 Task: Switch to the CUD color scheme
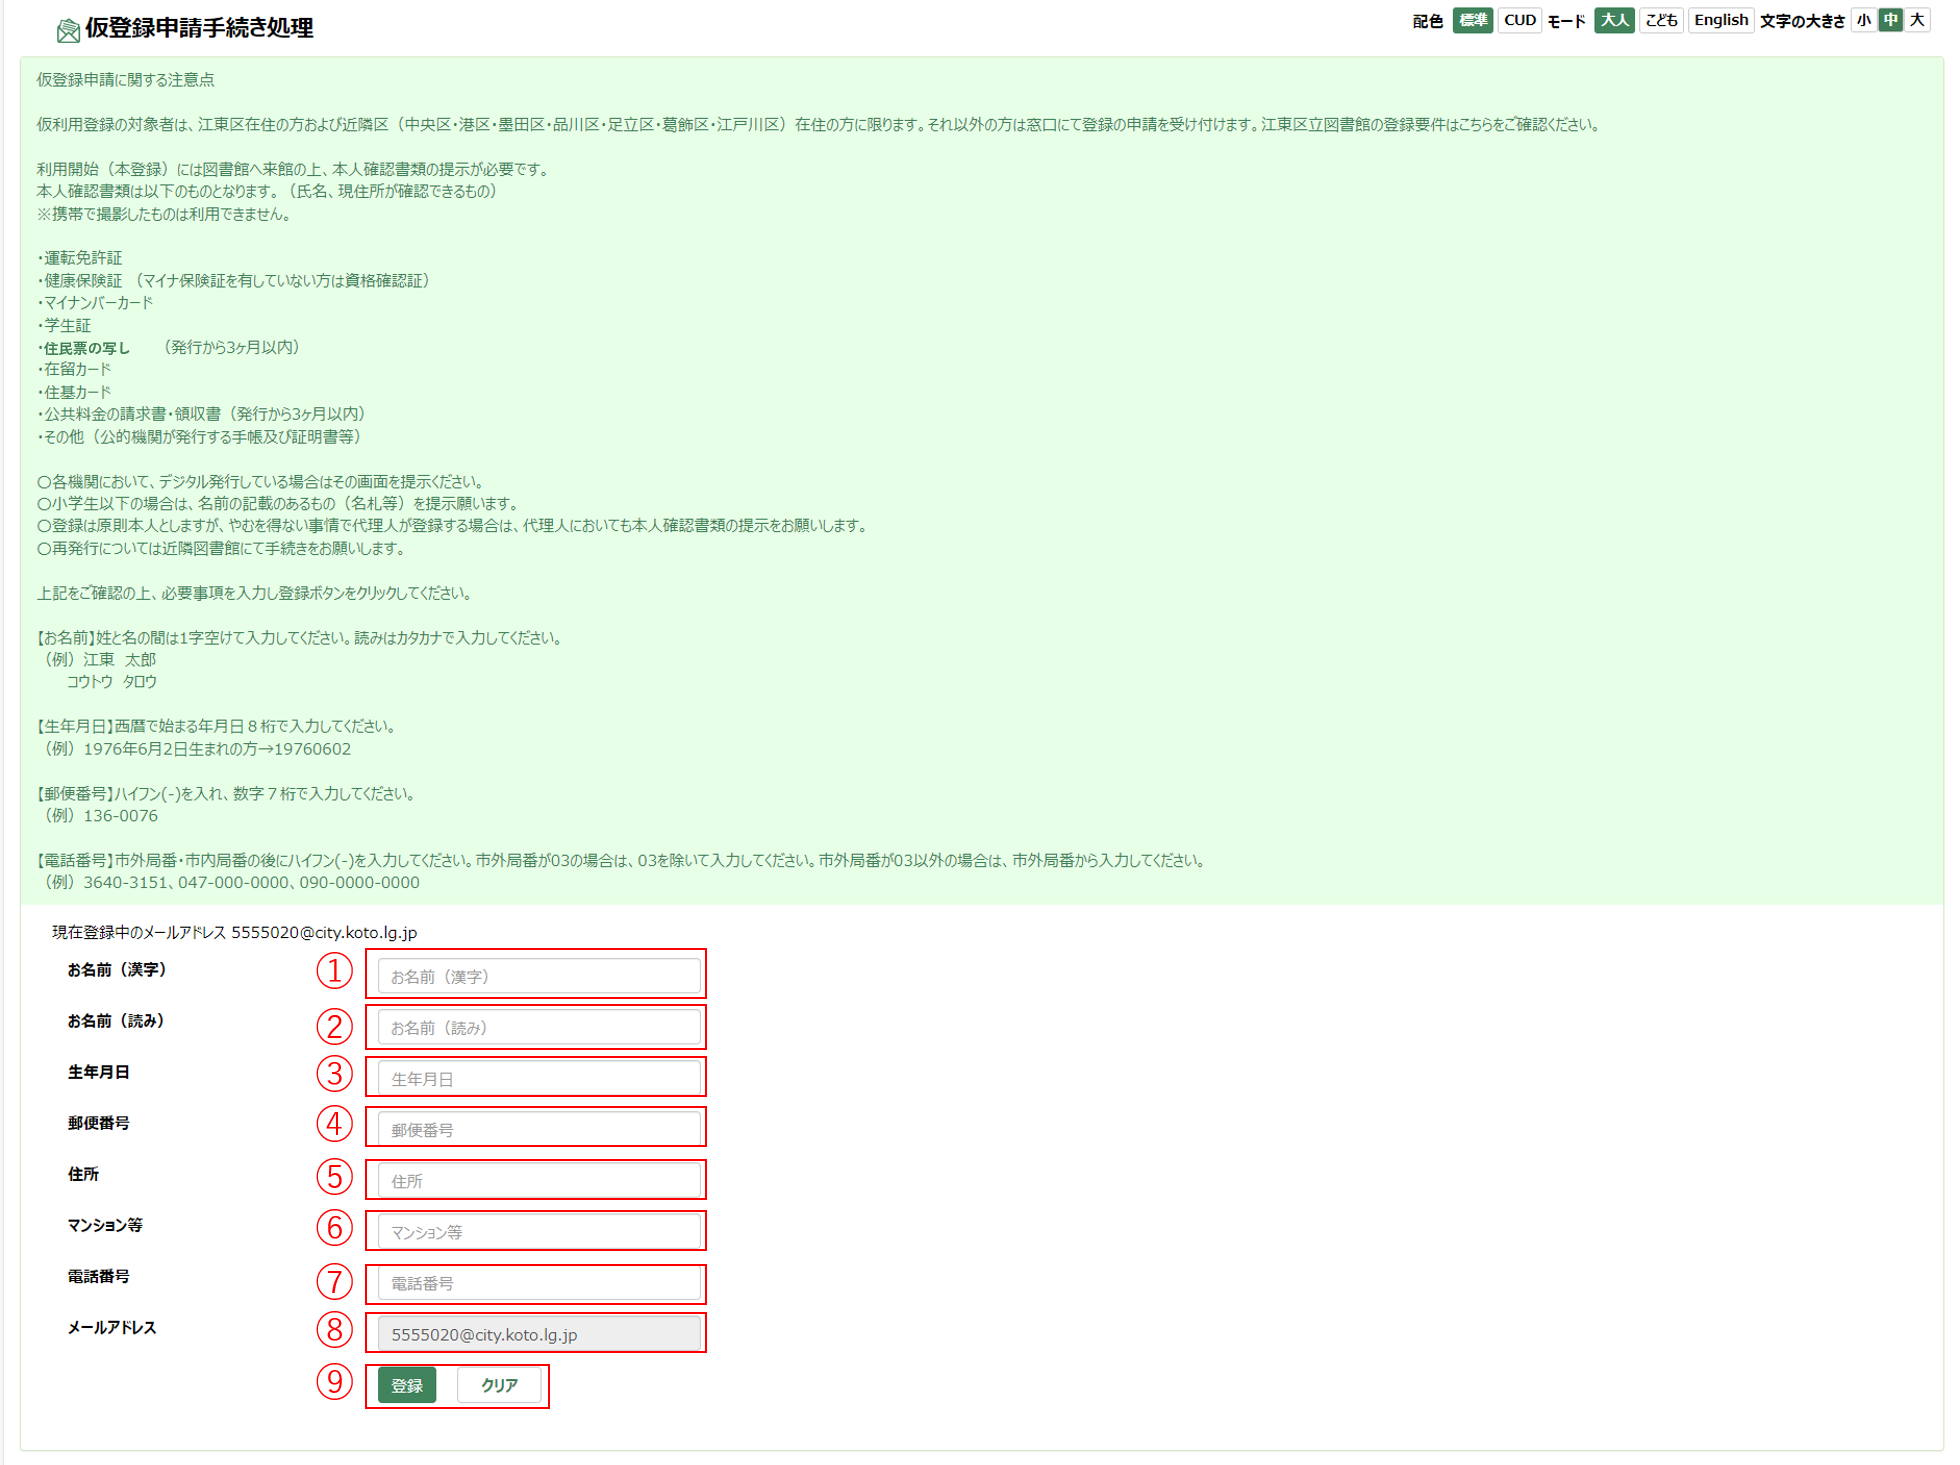click(1519, 21)
